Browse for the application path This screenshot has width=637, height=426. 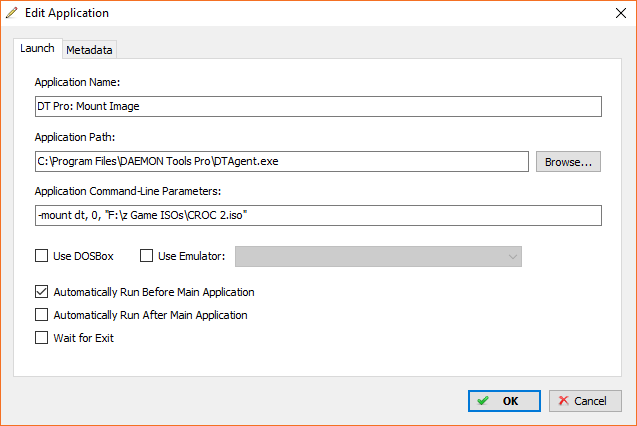[x=568, y=162]
